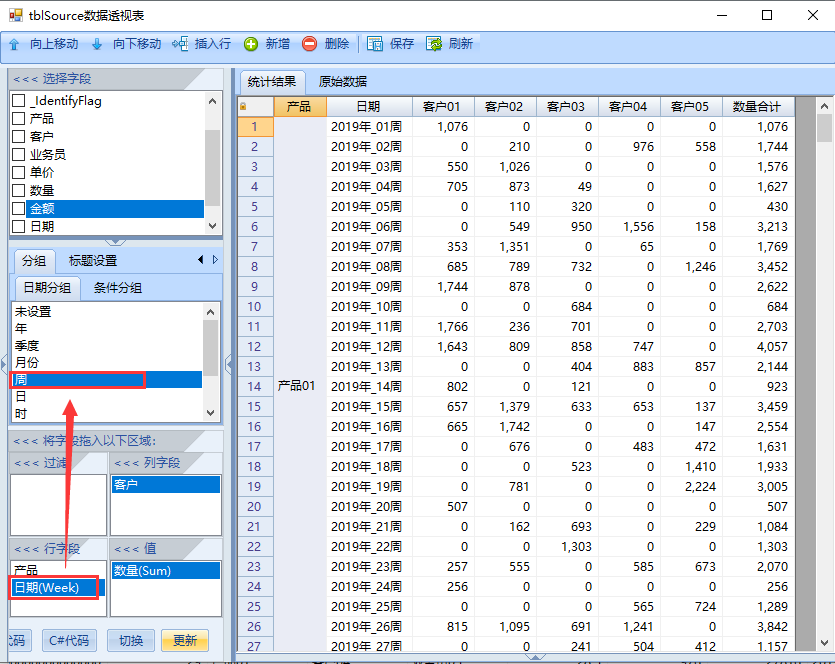Click the save icon in toolbar
Viewport: 835px width, 664px height.
[375, 44]
